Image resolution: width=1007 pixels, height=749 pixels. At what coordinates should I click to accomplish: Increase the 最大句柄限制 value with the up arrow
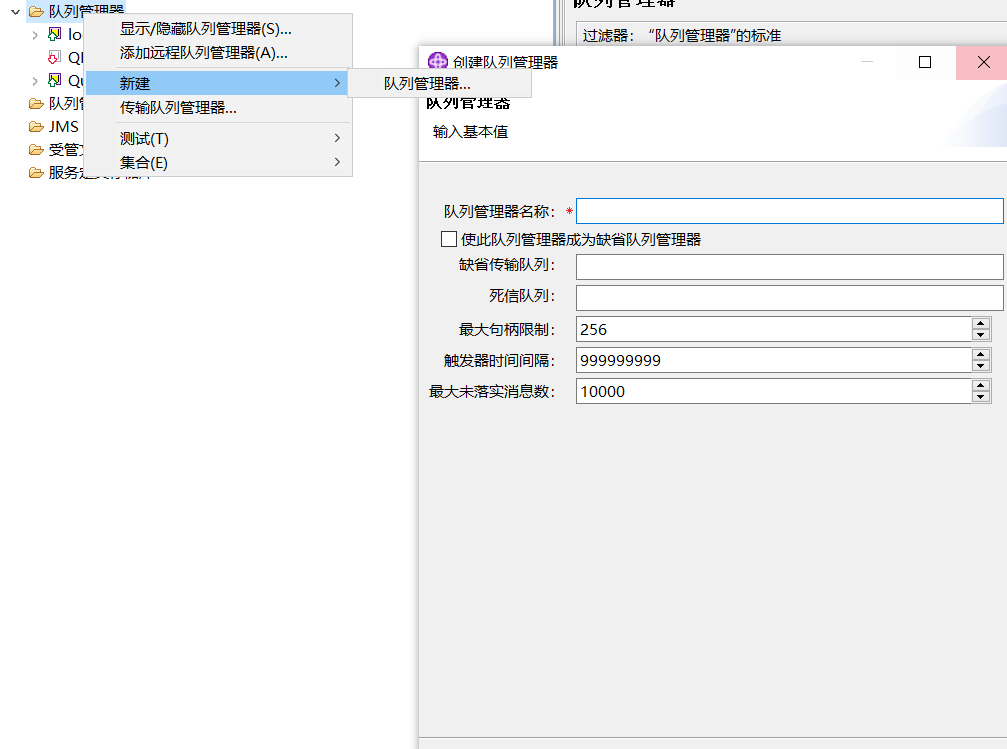tap(981, 323)
